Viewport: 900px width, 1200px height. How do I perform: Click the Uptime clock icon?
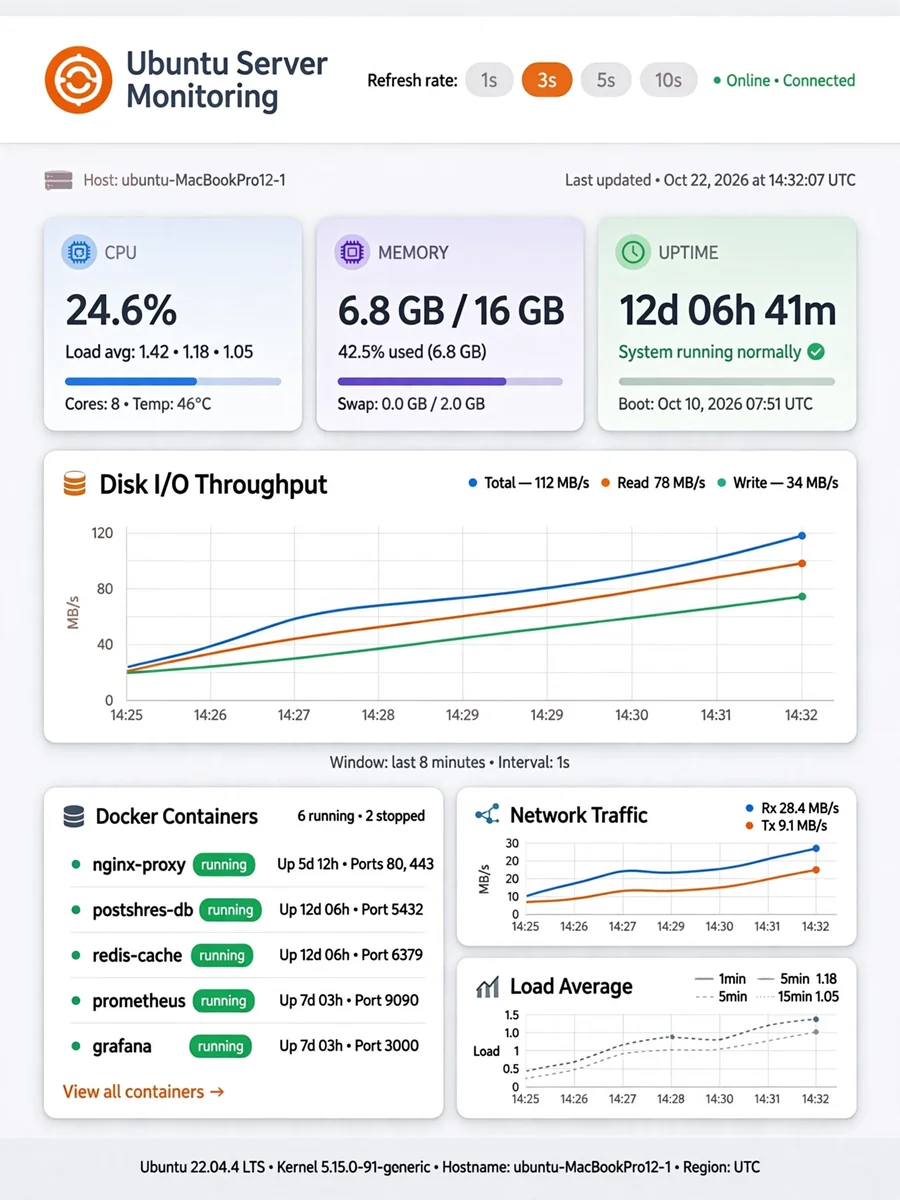(633, 253)
